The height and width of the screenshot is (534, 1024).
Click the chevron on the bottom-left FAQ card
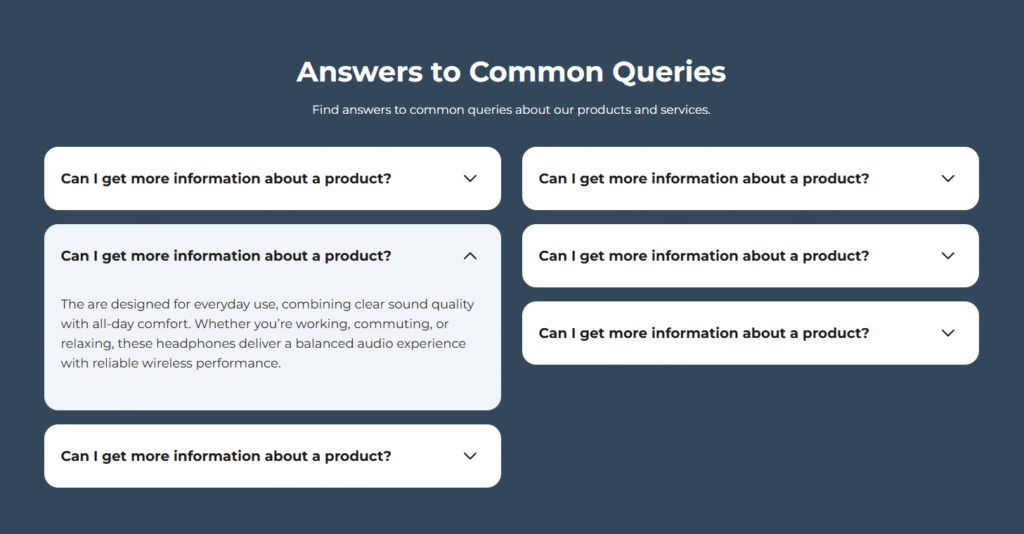[x=470, y=456]
